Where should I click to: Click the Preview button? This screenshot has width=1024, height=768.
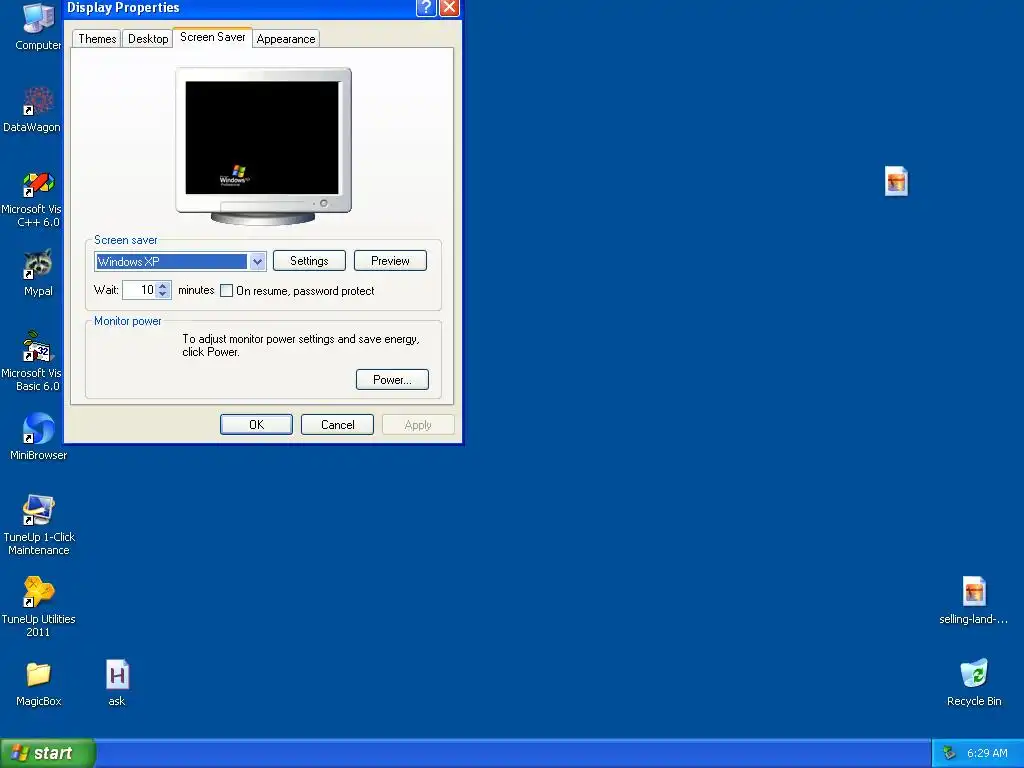point(390,261)
